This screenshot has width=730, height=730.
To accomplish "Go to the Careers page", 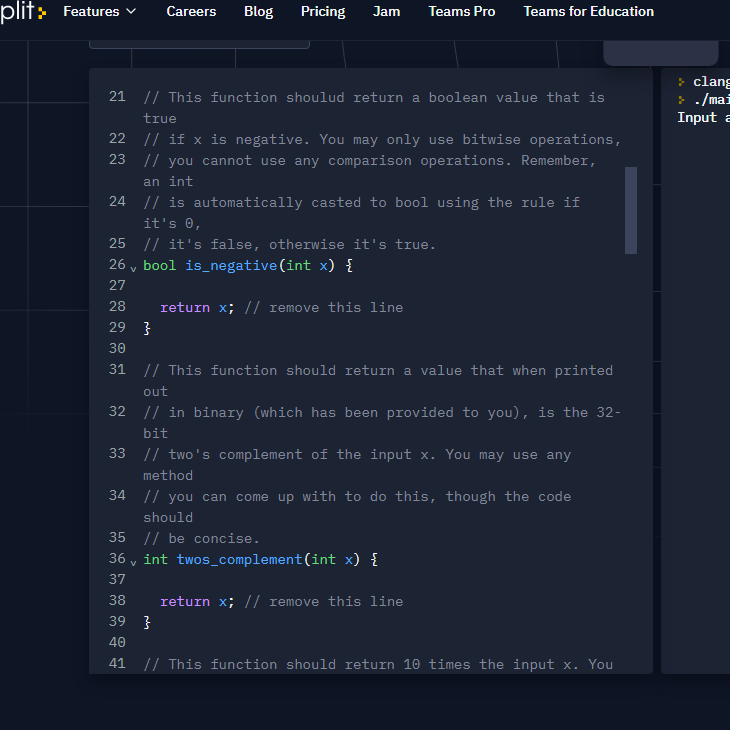I will (190, 12).
